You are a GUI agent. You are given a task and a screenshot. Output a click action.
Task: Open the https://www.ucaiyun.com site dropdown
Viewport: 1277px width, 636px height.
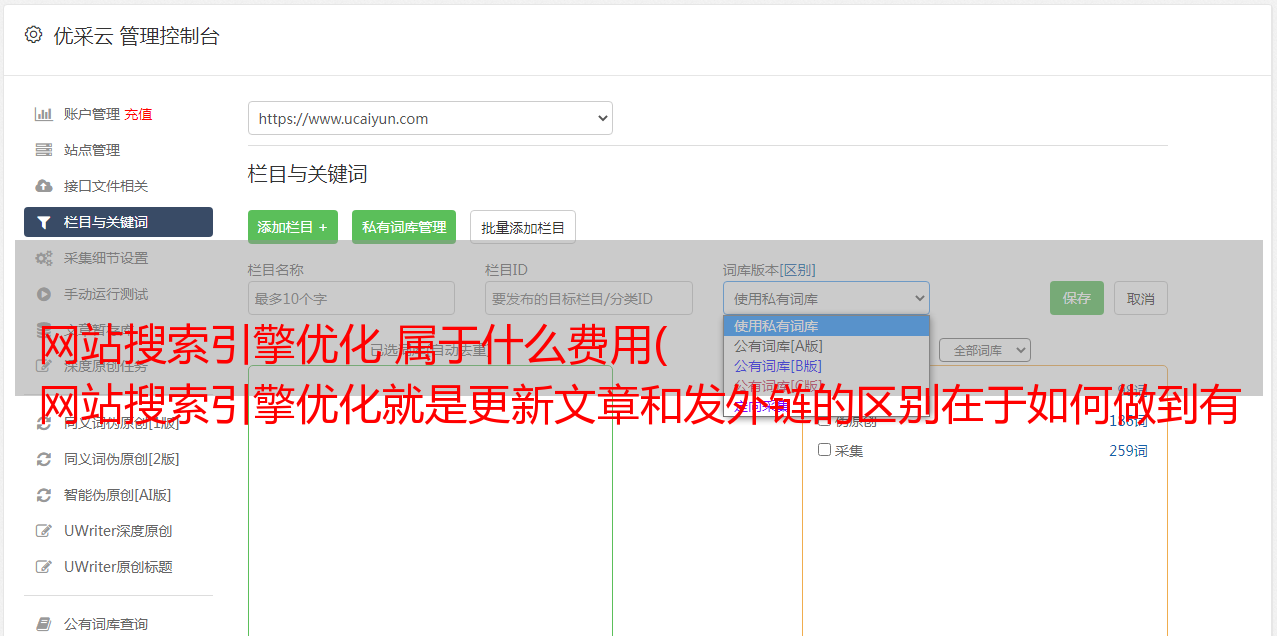pos(430,118)
